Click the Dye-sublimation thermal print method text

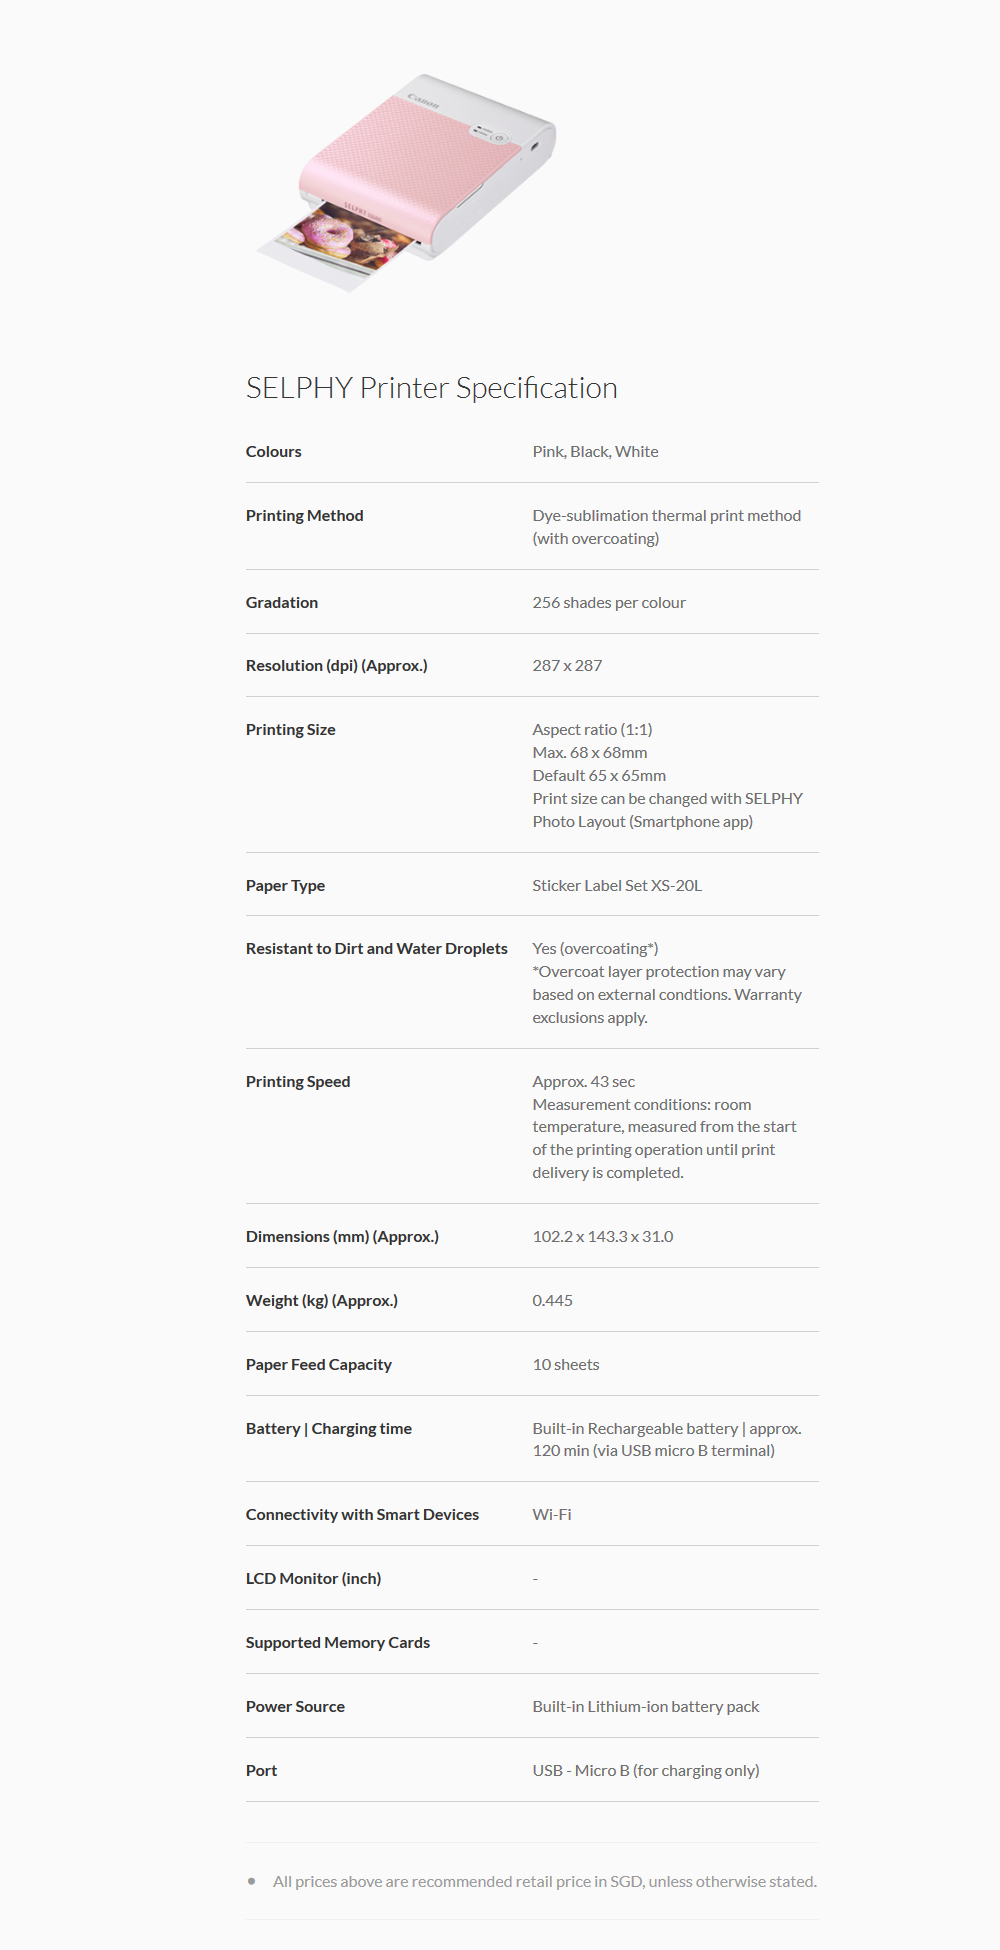click(666, 516)
